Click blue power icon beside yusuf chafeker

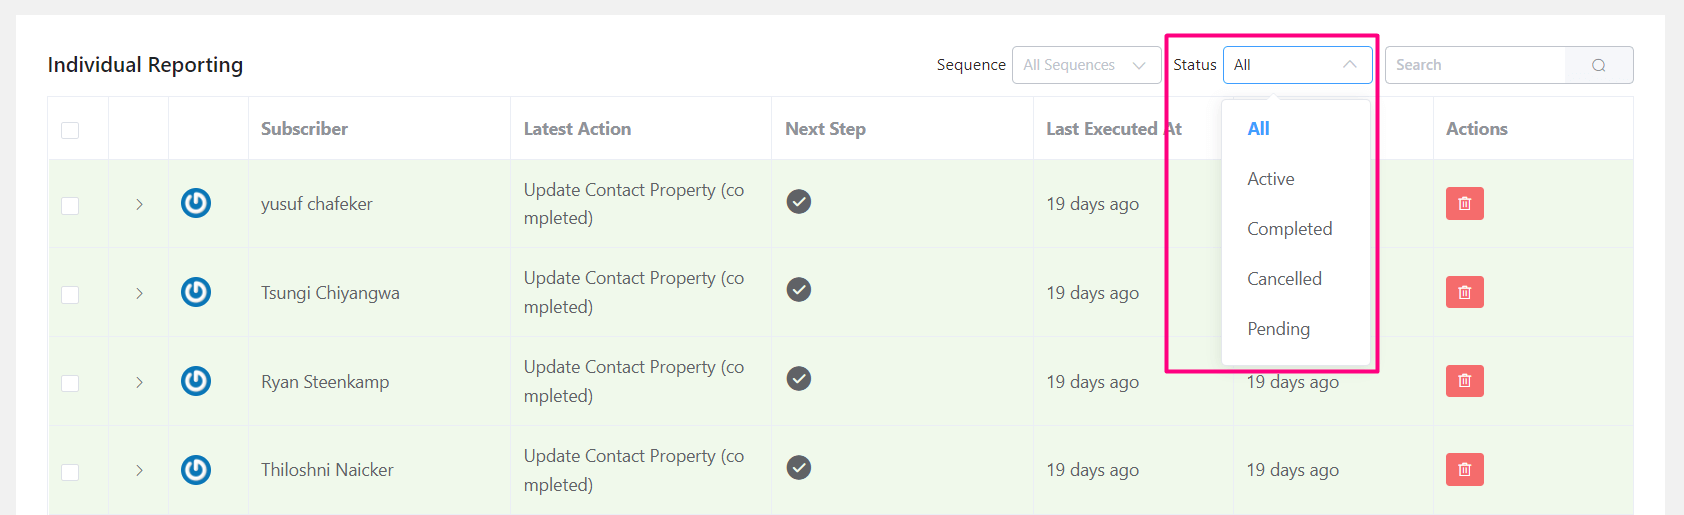[x=196, y=204]
